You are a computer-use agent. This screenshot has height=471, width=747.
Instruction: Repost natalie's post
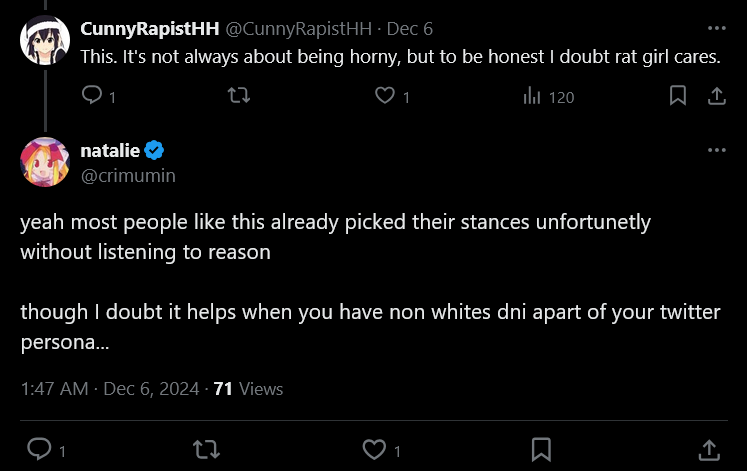[x=206, y=449]
